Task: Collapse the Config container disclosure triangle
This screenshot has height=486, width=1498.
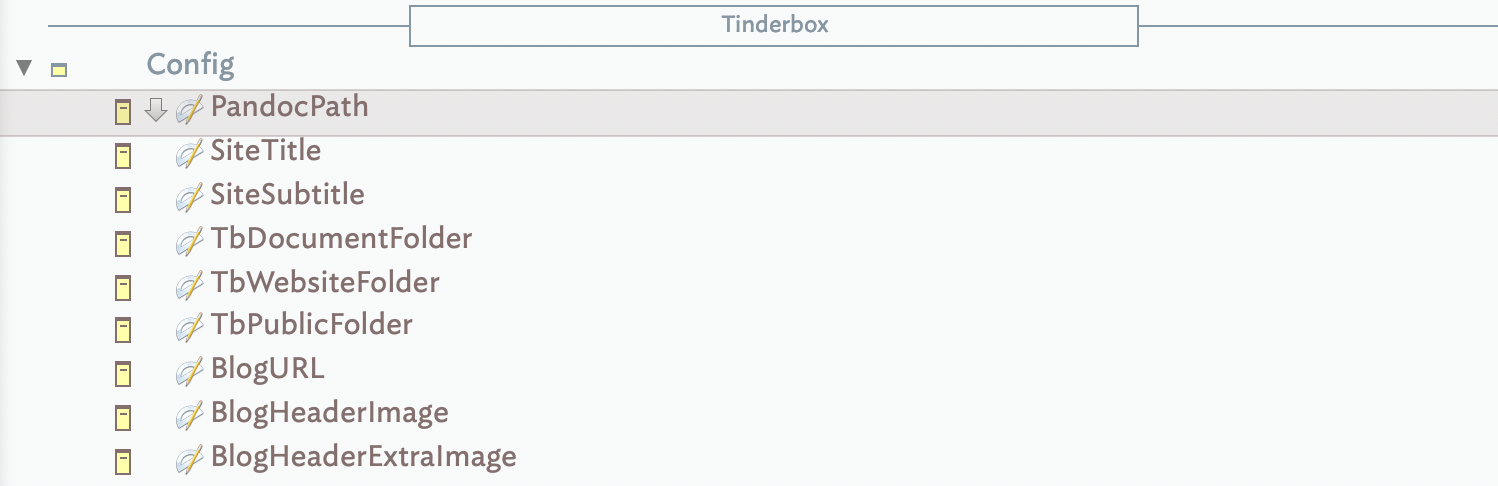Action: point(25,69)
